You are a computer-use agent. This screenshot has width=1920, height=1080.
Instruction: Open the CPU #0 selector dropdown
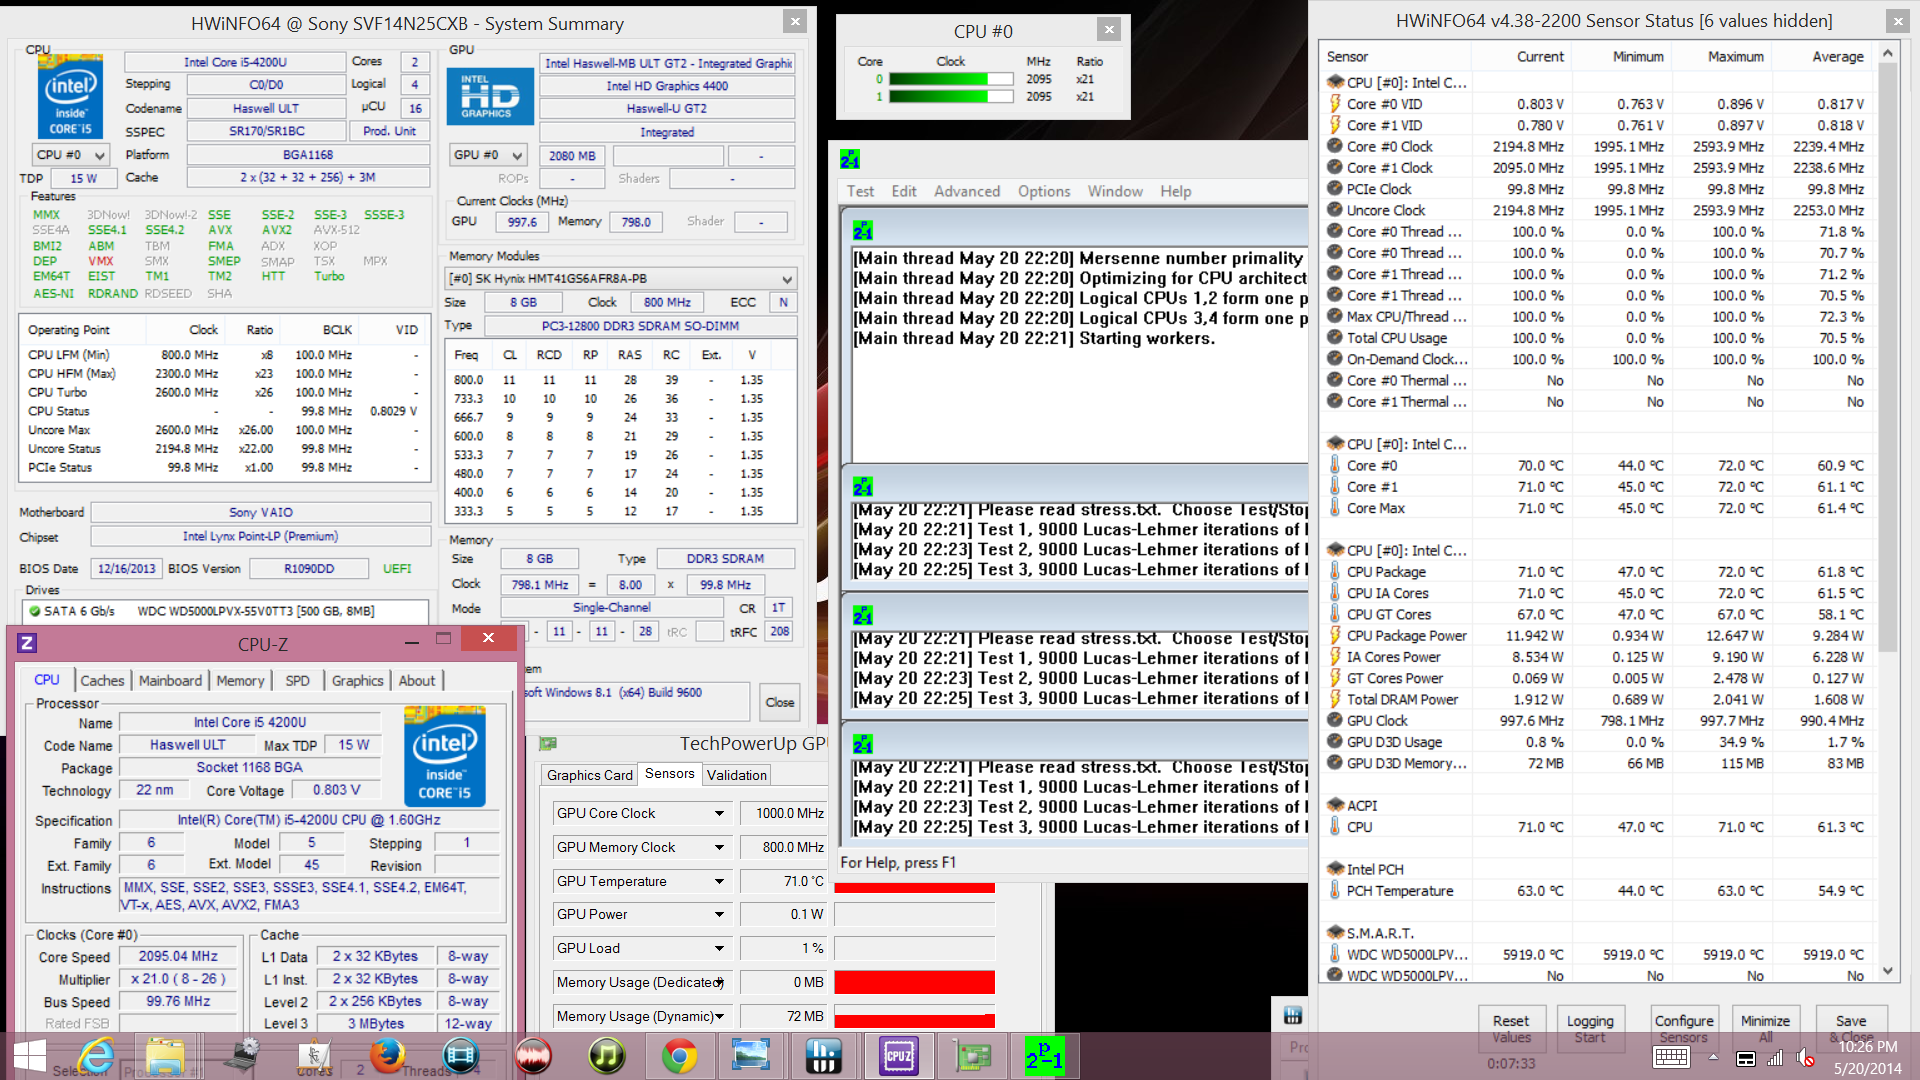point(71,155)
